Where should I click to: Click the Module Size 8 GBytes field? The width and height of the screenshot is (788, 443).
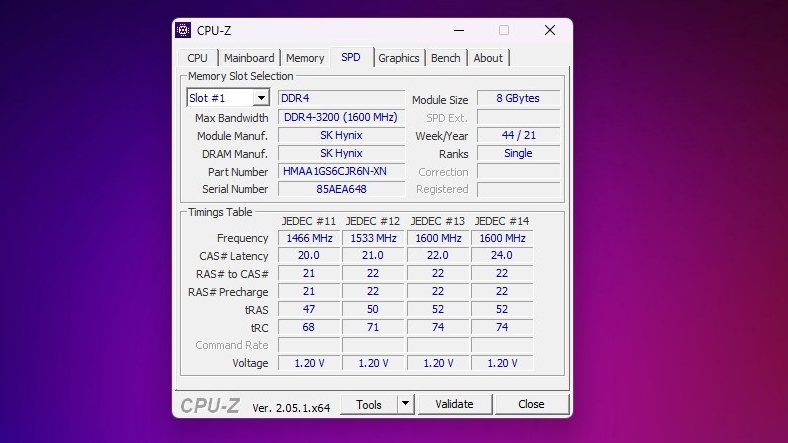tap(518, 99)
